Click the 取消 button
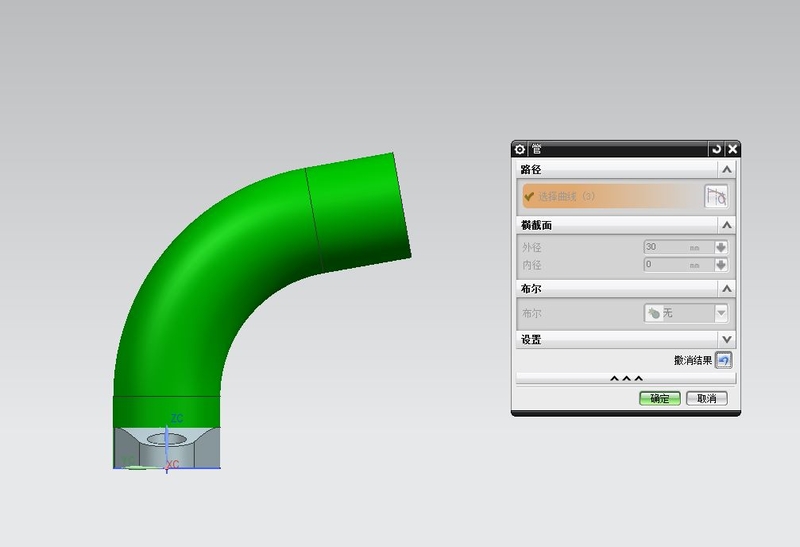The width and height of the screenshot is (800, 547). pos(707,399)
